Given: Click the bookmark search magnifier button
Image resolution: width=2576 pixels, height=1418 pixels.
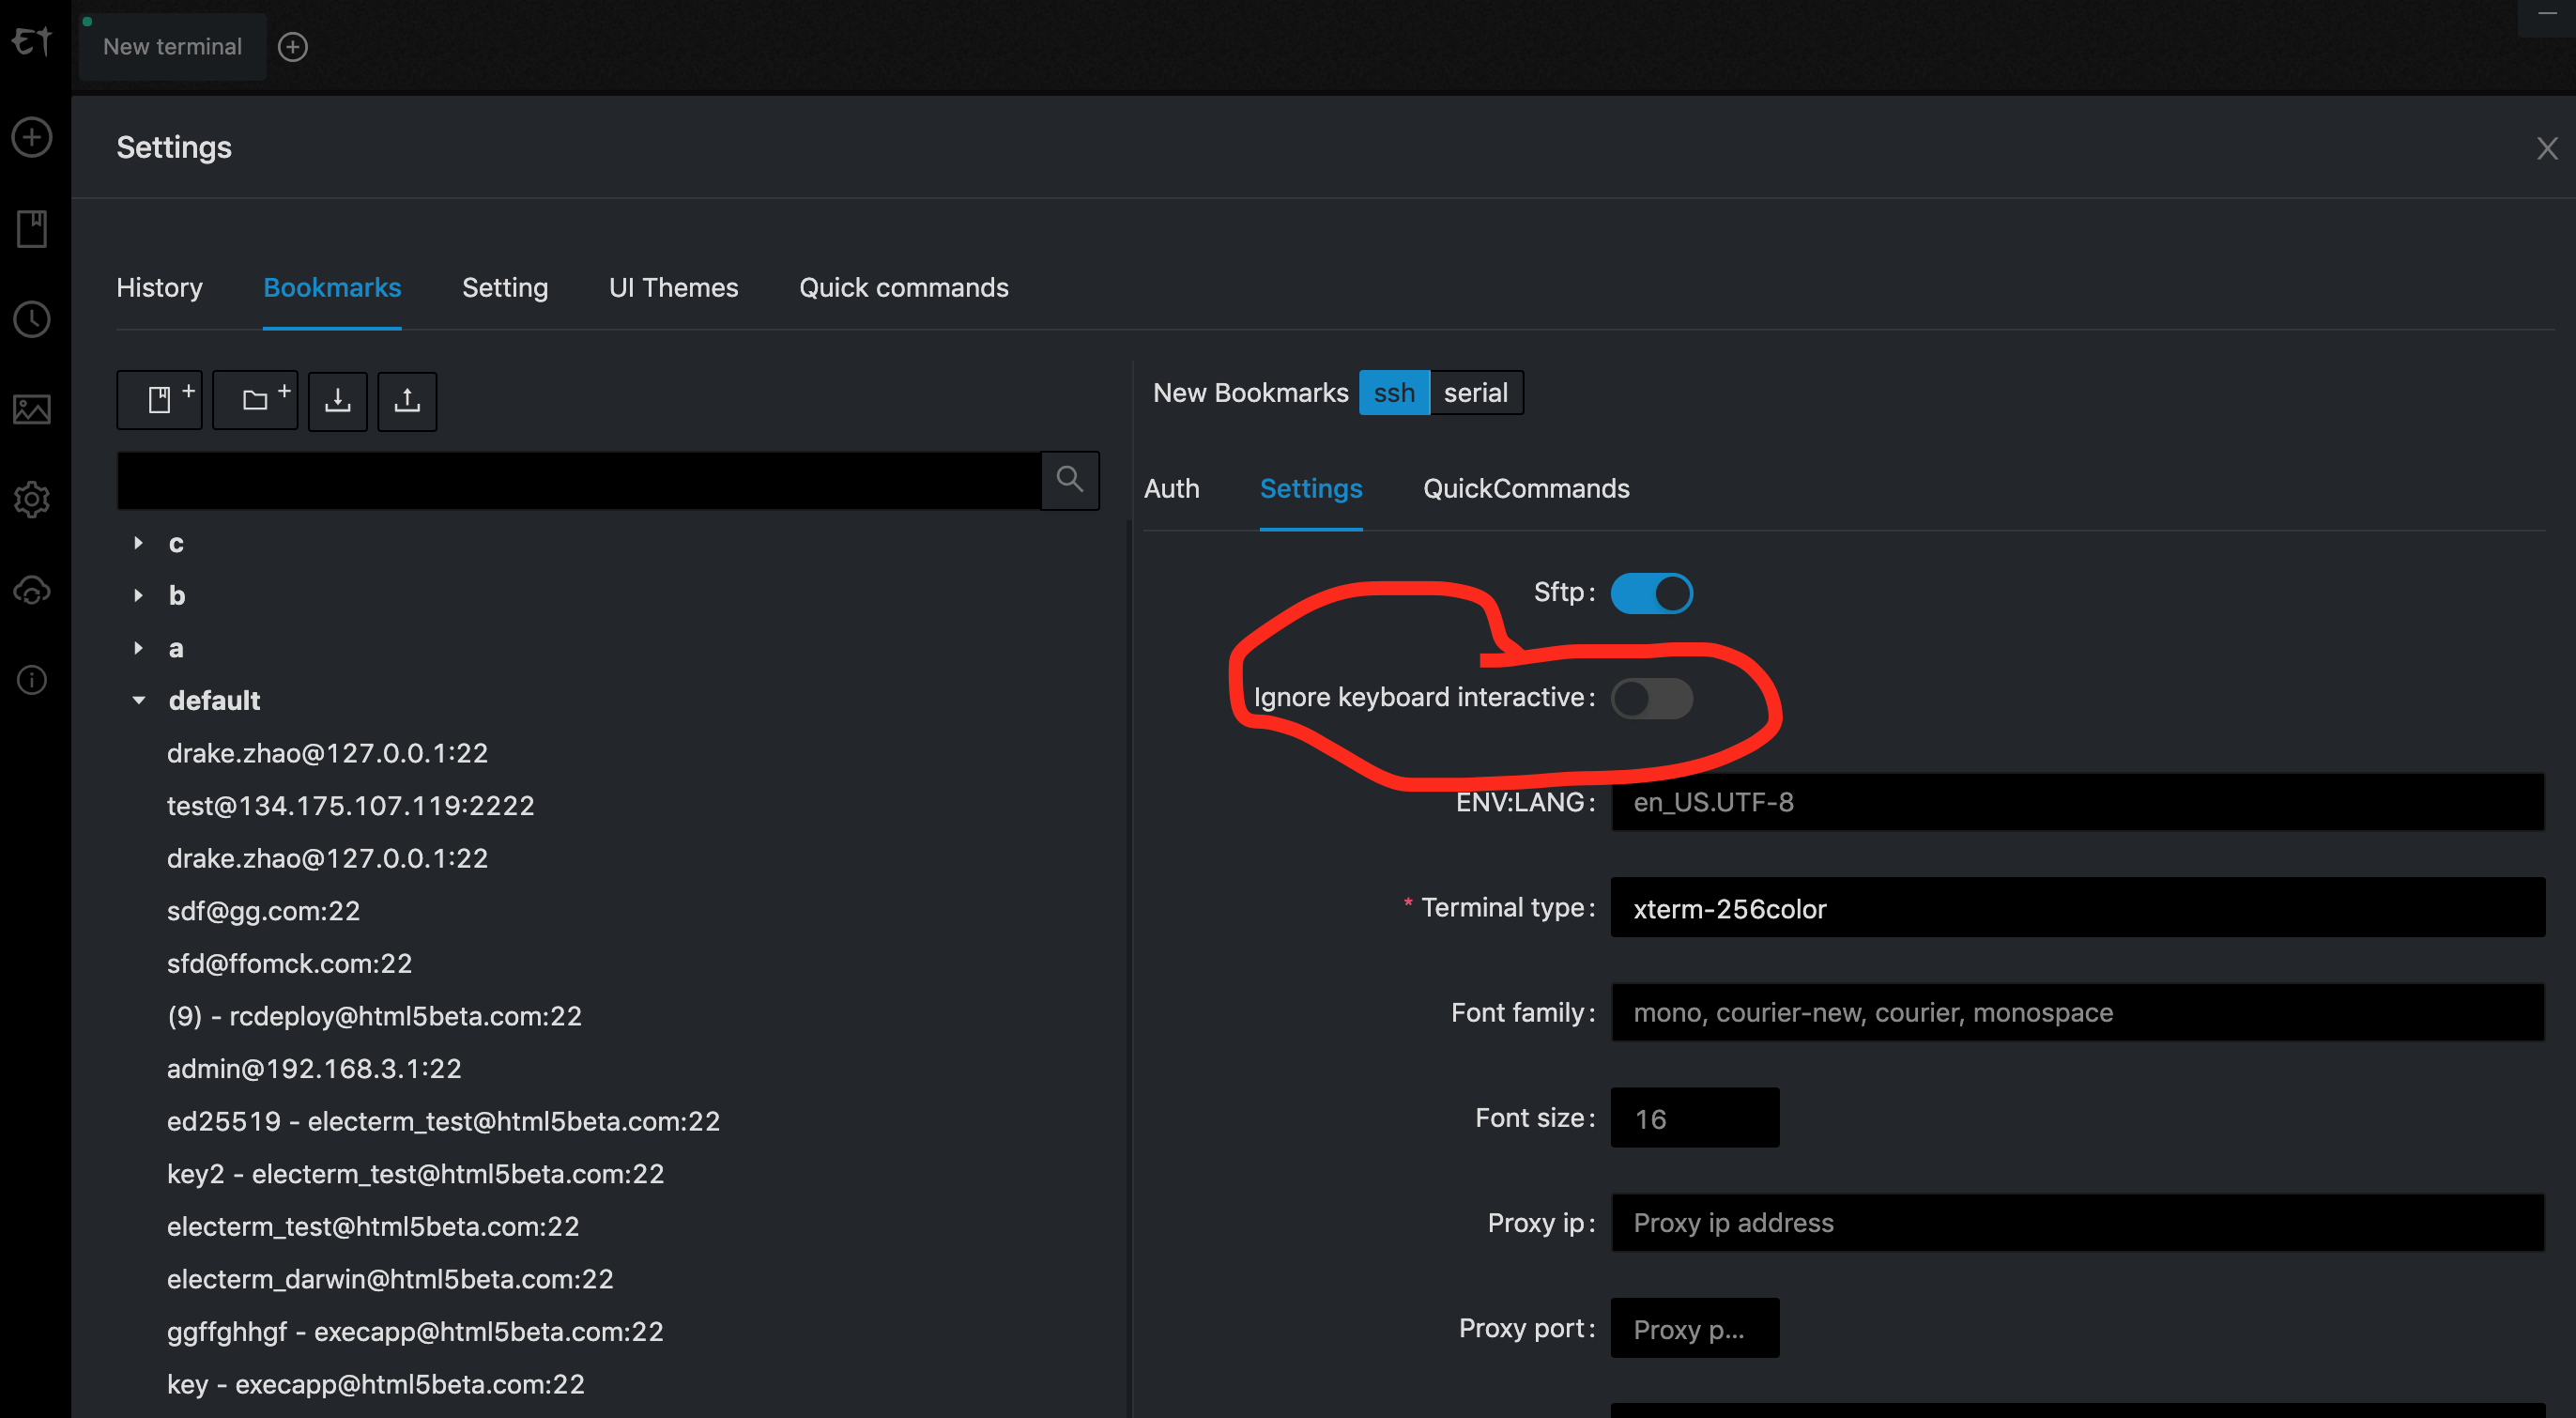Looking at the screenshot, I should click(1069, 480).
